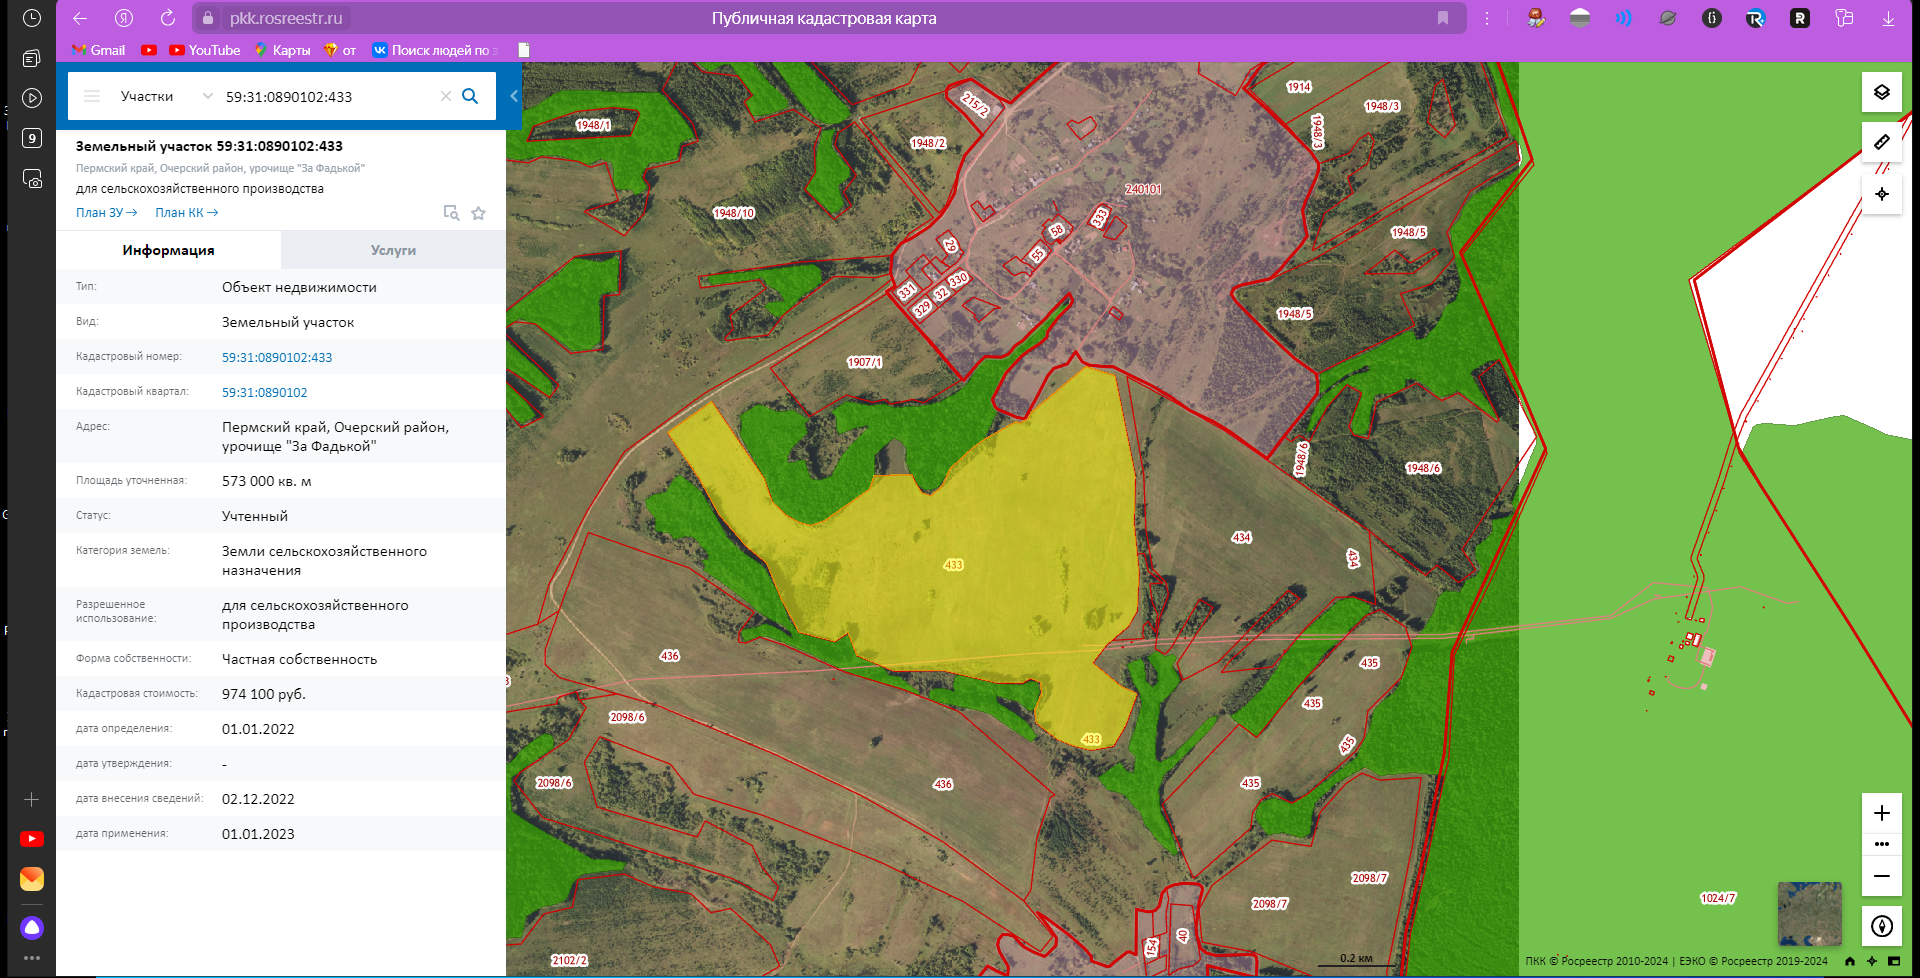Click the area value 573 000 кв. м
1920x978 pixels.
267,481
